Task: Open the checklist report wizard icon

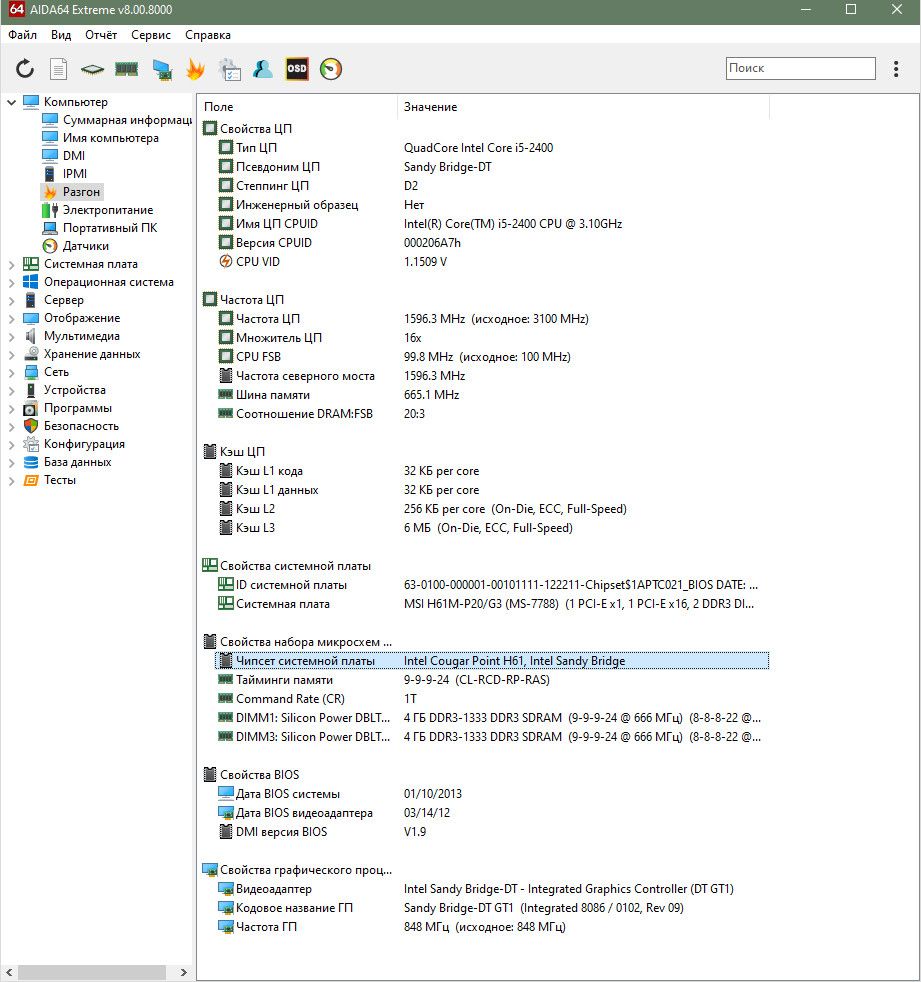Action: click(x=229, y=69)
